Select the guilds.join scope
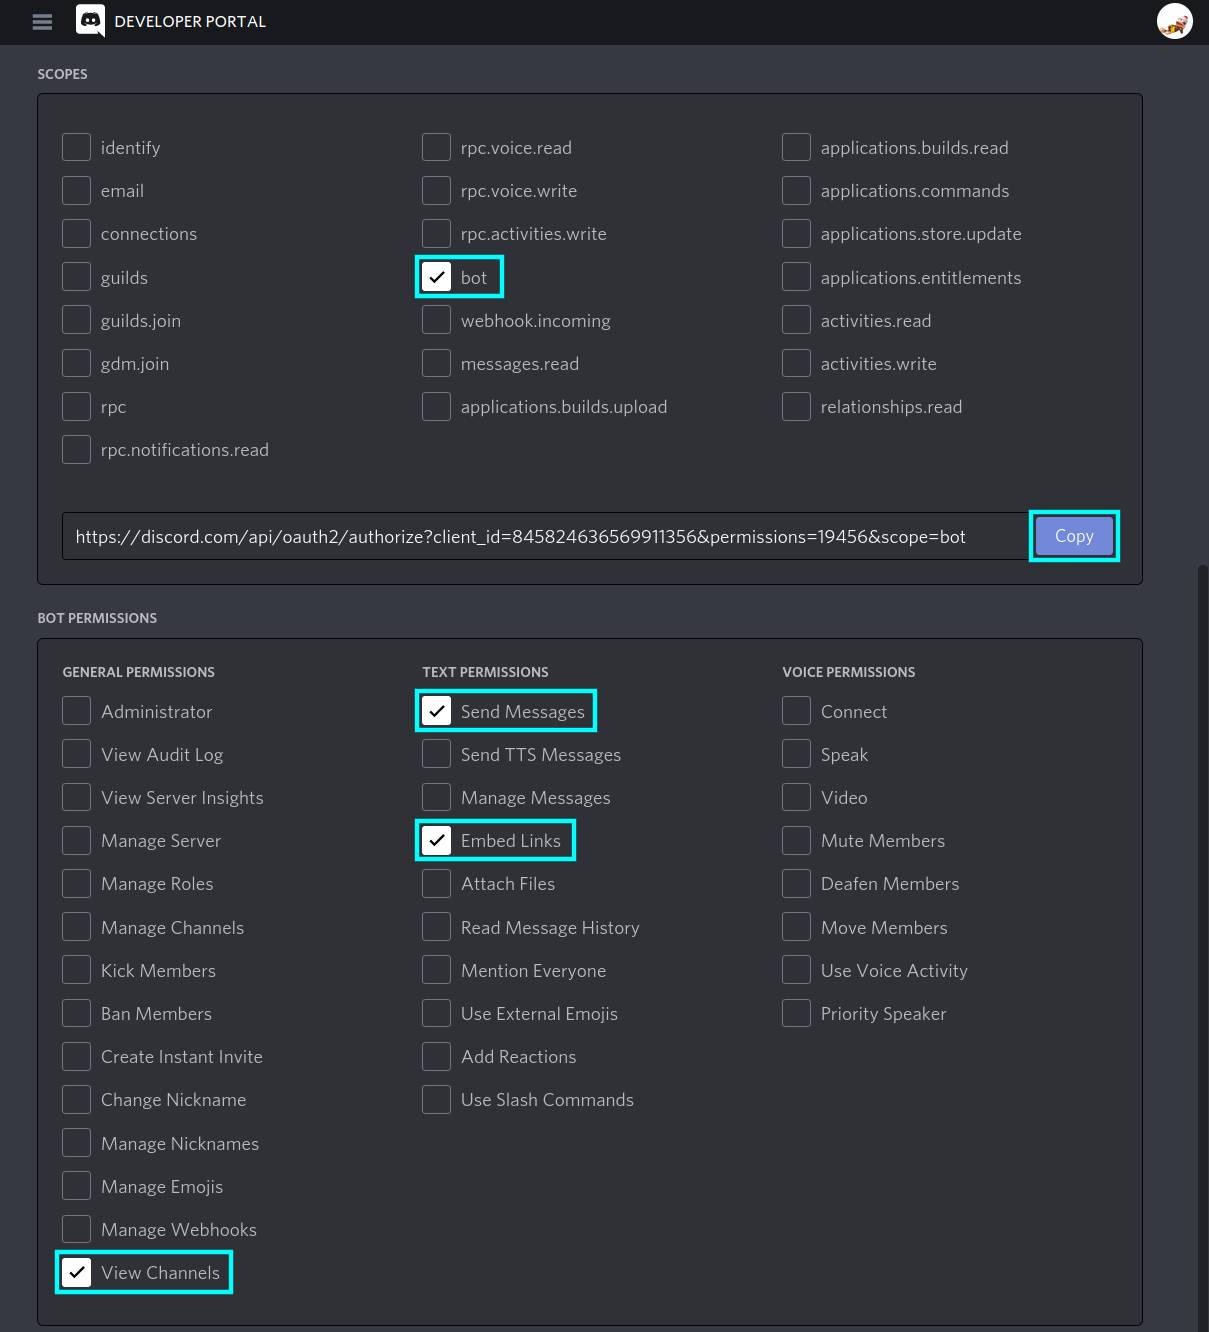 click(x=76, y=320)
